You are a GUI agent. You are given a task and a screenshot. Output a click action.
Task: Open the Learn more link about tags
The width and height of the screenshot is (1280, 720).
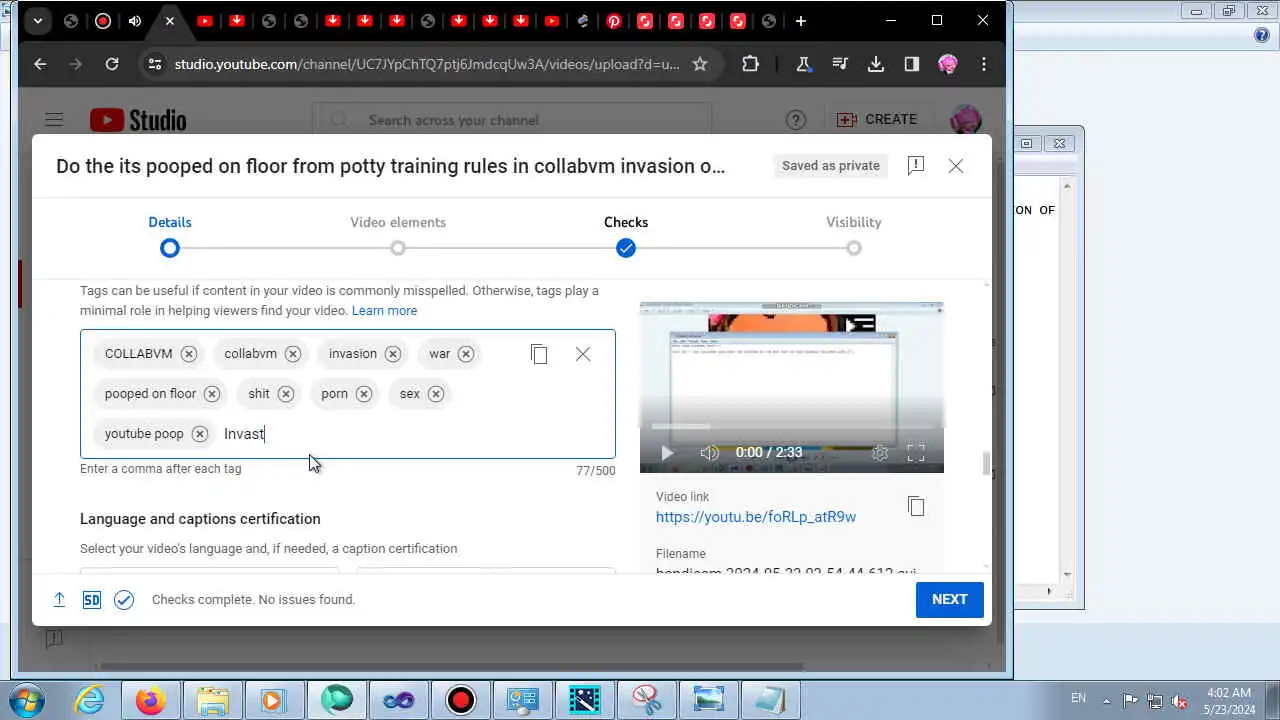tap(384, 311)
